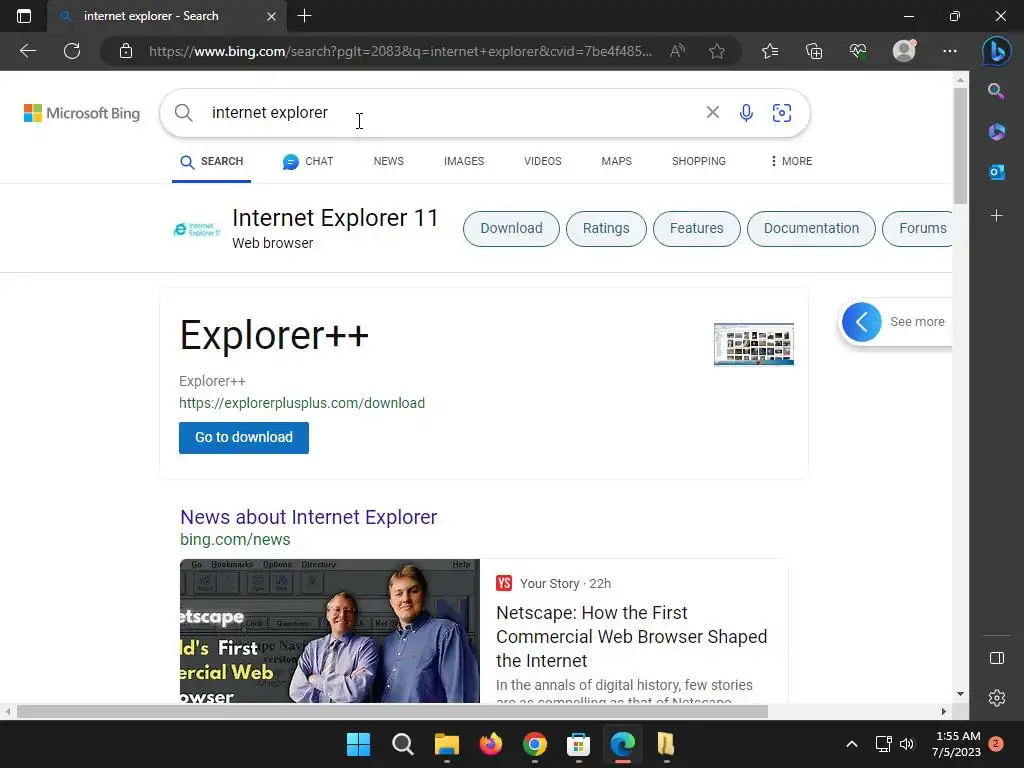Close the internet explorer search tab

point(271,16)
